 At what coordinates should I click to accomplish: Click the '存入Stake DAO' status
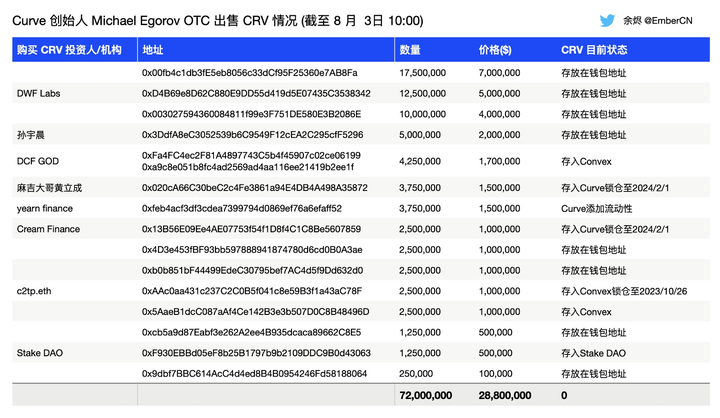coord(593,353)
